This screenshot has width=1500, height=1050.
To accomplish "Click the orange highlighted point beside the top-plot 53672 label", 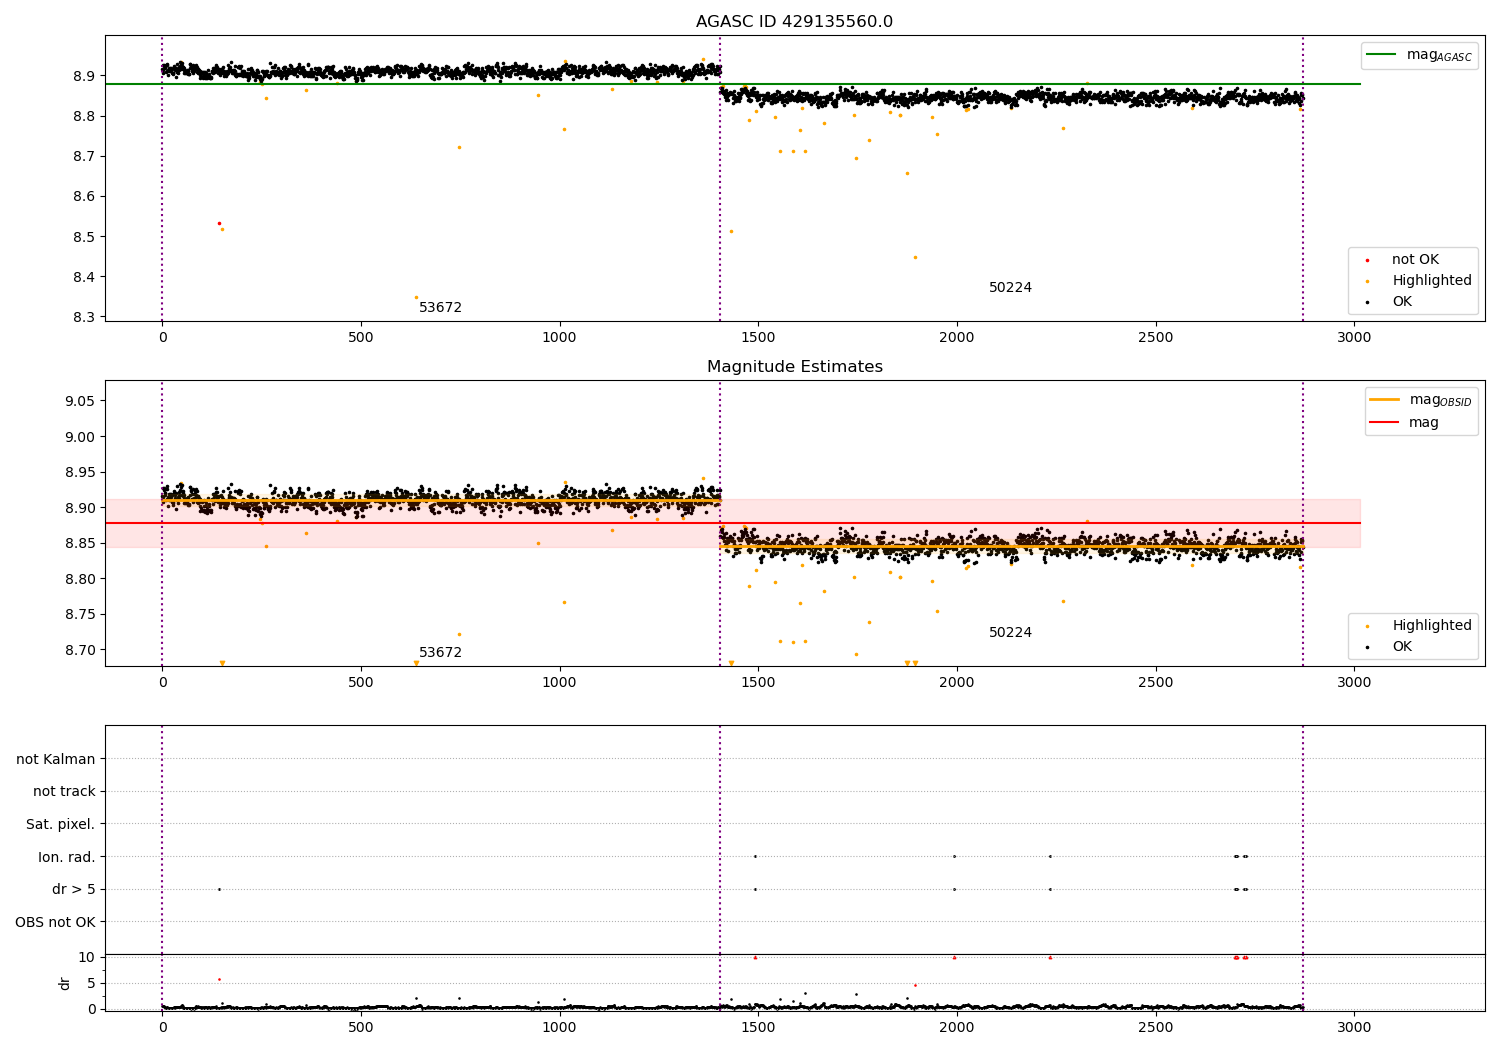I will point(416,297).
